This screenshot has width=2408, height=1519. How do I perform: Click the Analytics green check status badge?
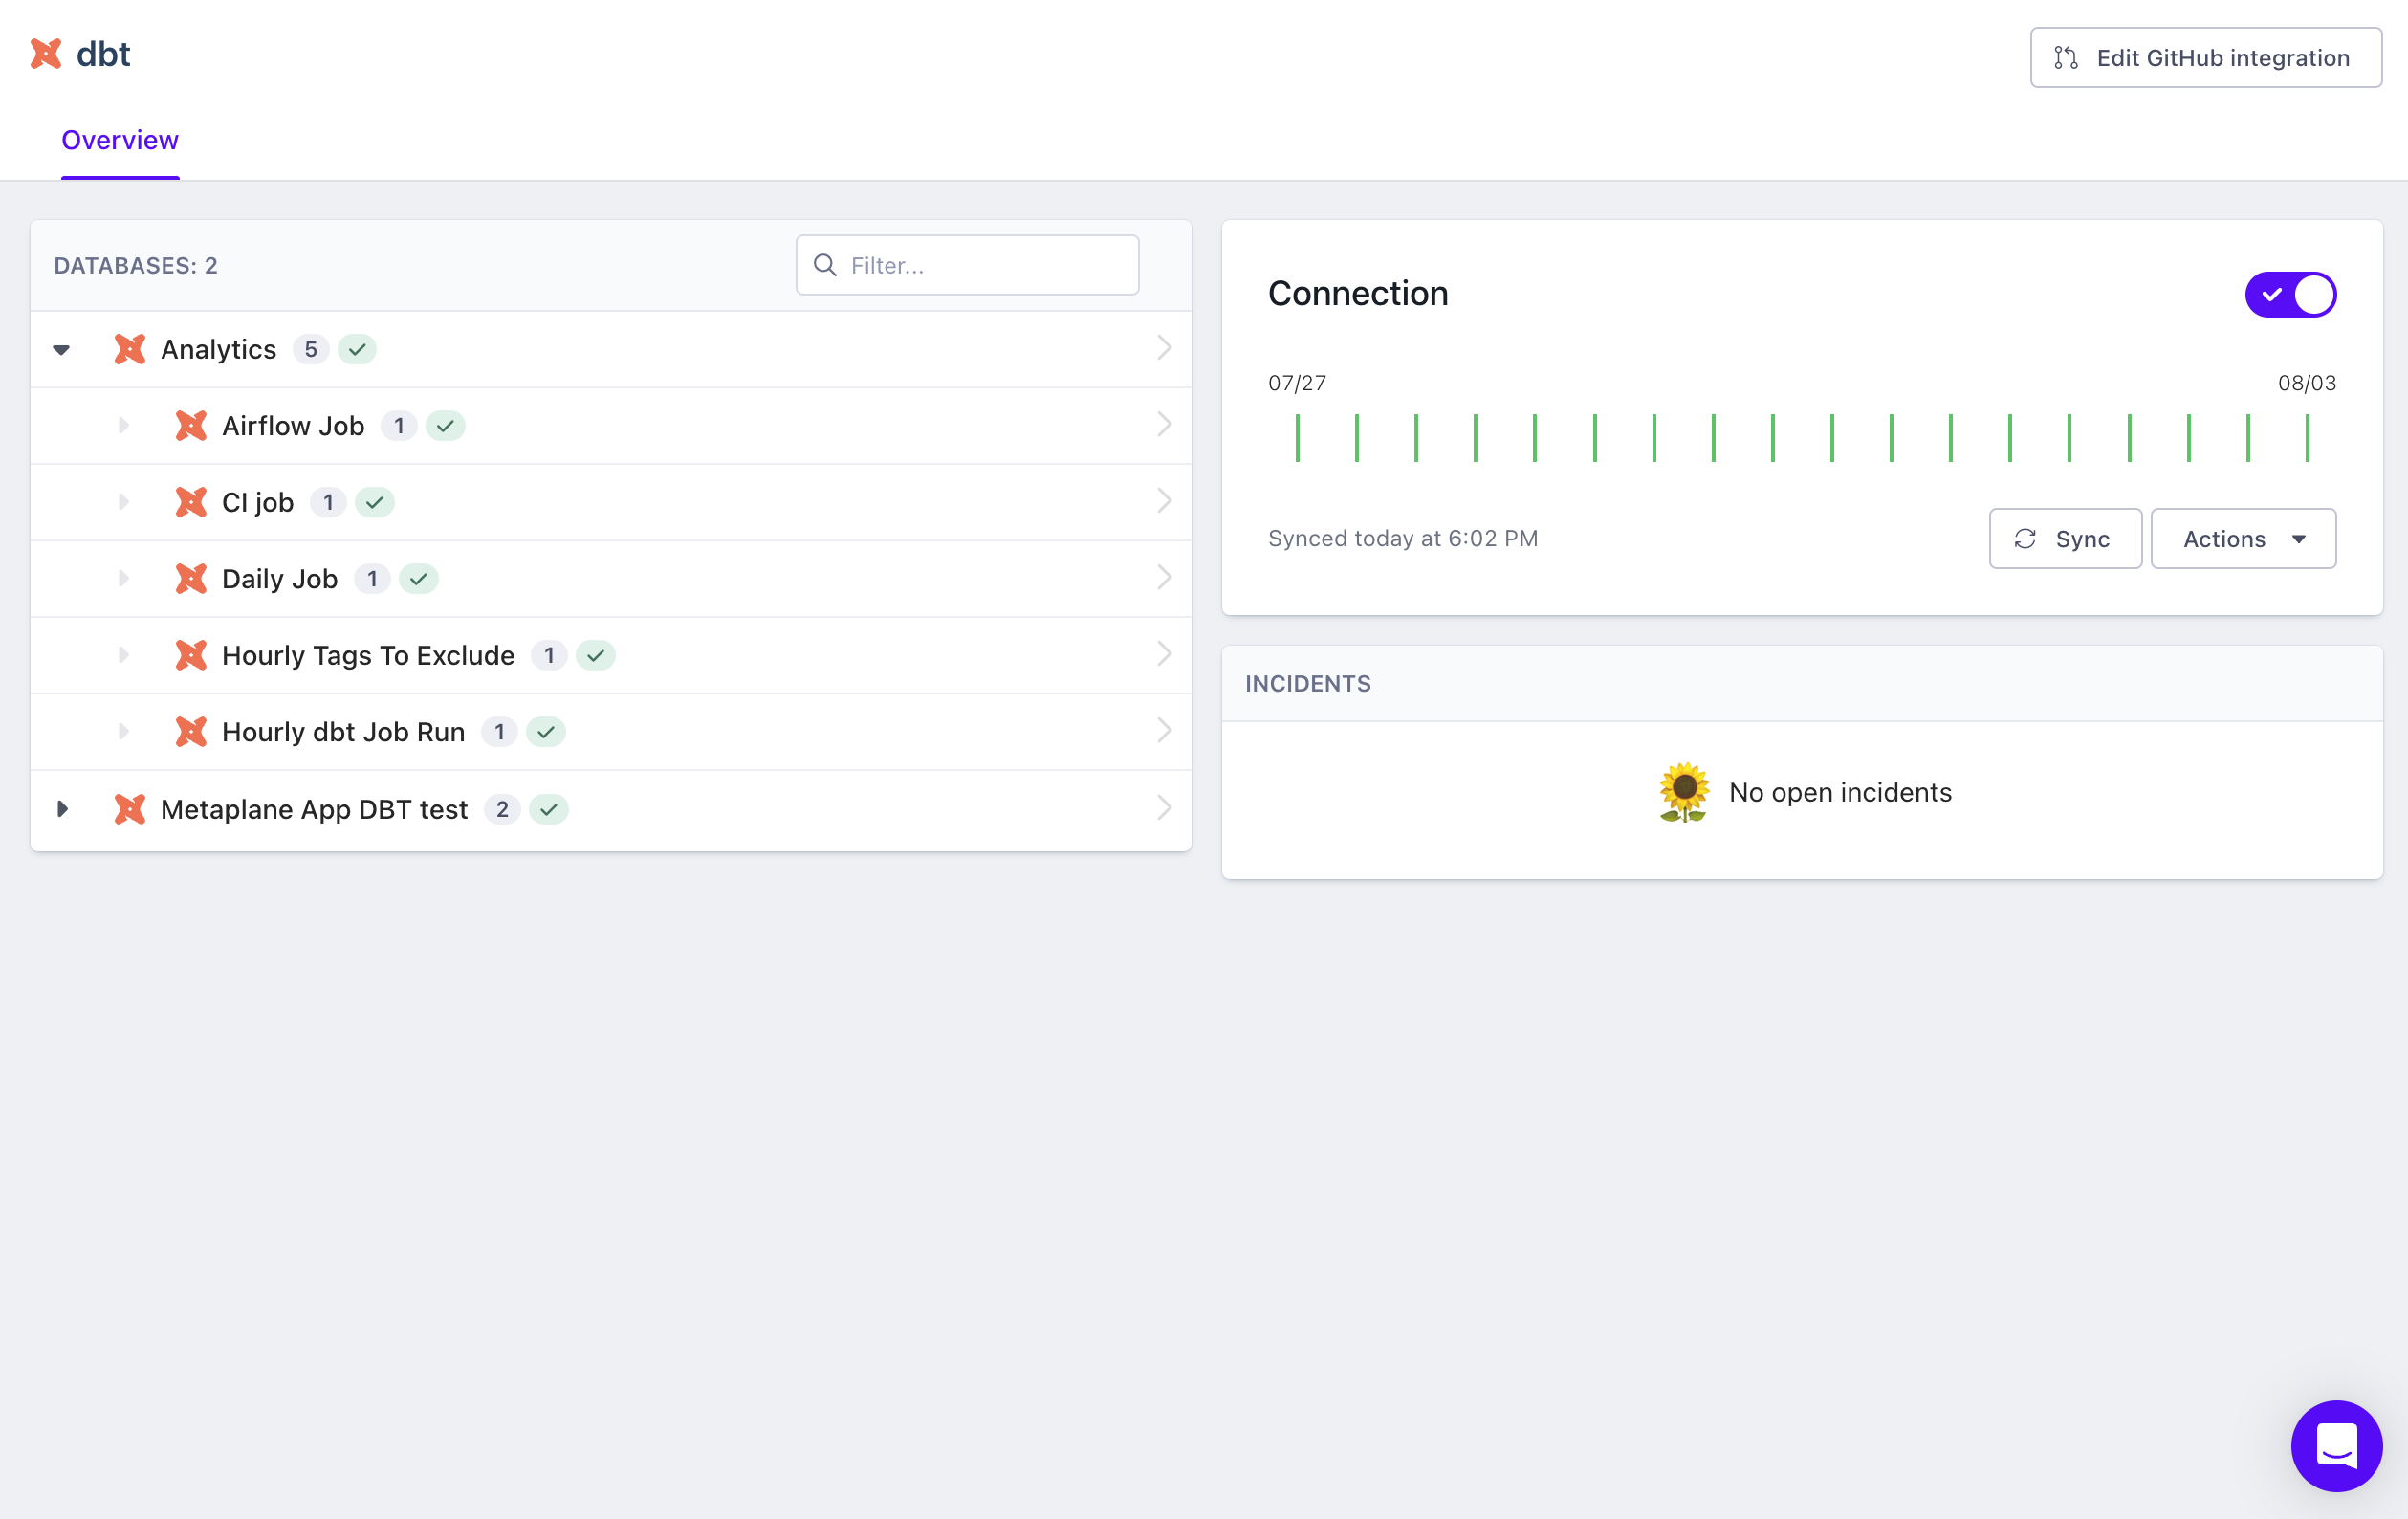(x=357, y=349)
